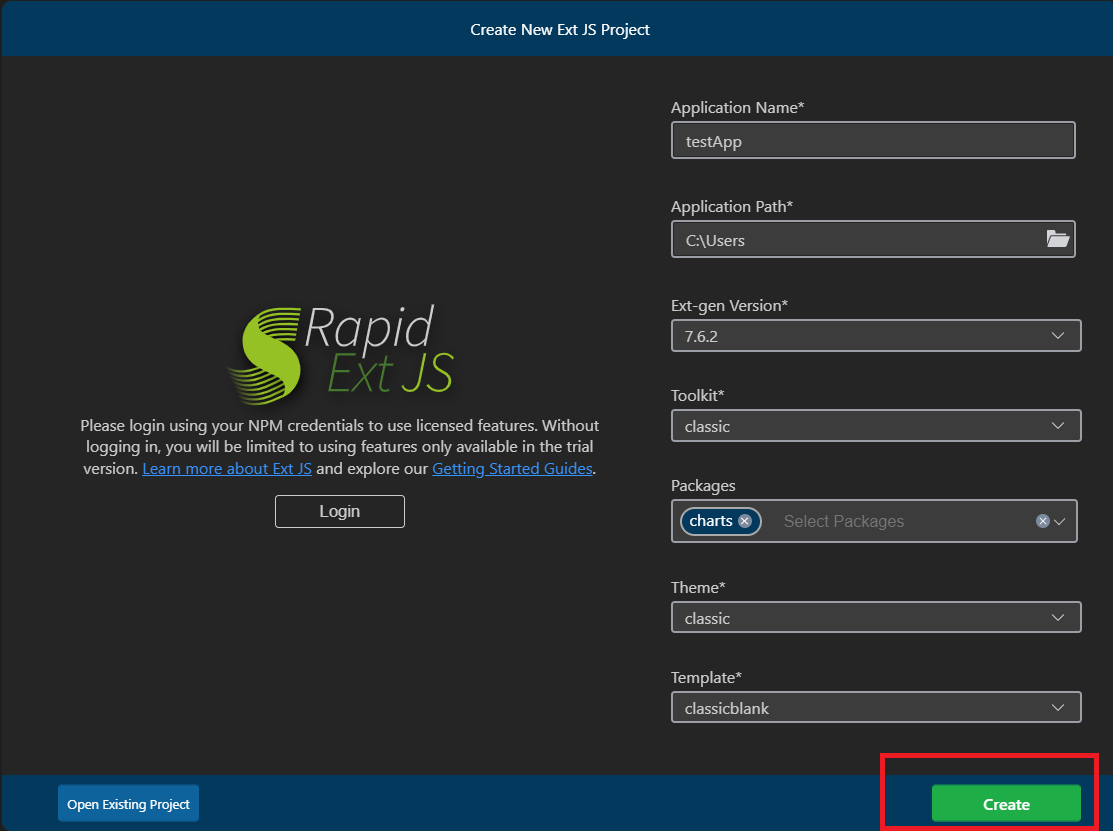Open the Learn more about Ext JS link
This screenshot has width=1113, height=831.
227,468
